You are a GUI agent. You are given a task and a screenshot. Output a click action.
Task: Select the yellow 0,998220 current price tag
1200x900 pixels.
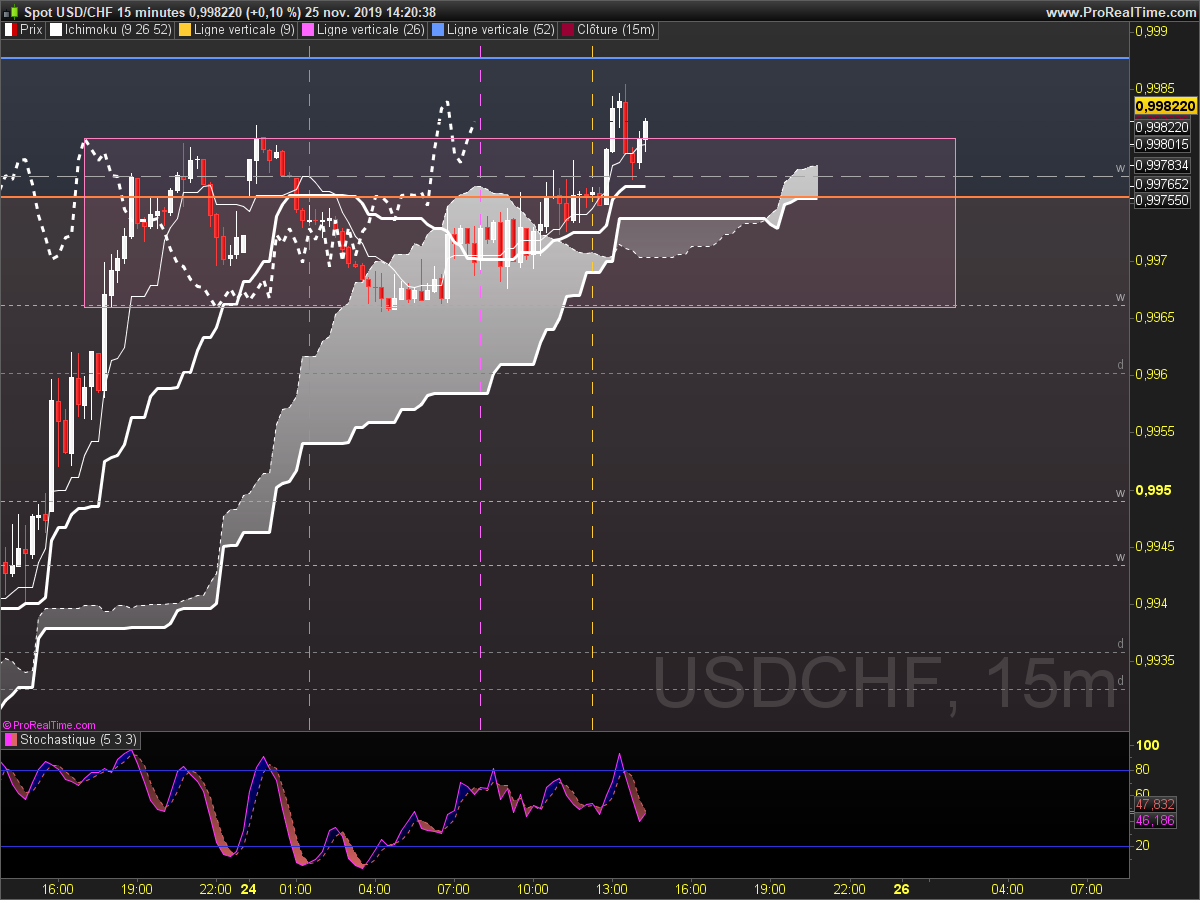pyautogui.click(x=1165, y=106)
